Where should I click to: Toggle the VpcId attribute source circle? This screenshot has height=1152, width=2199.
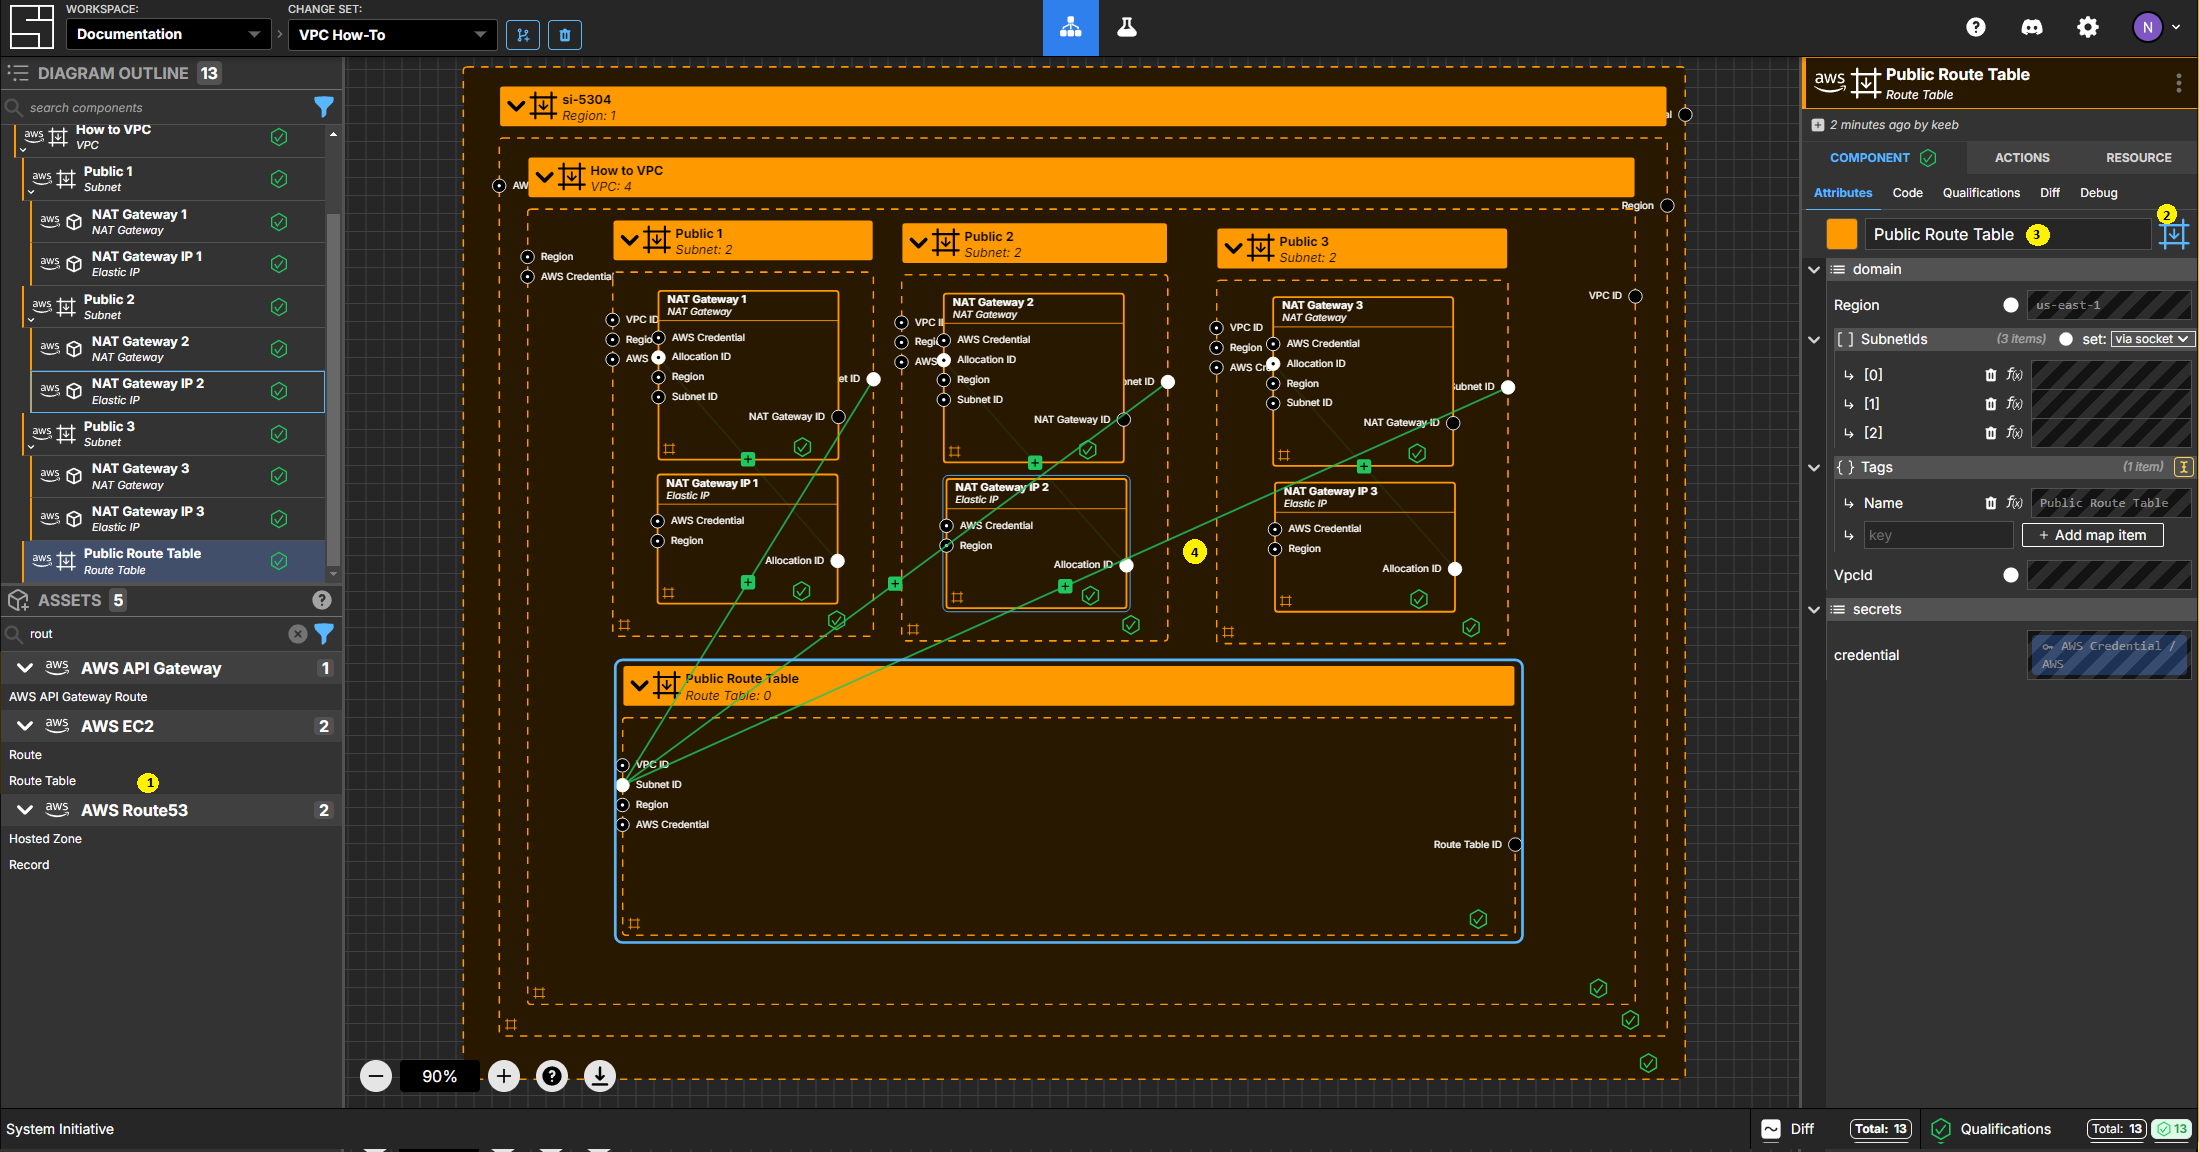click(2010, 575)
